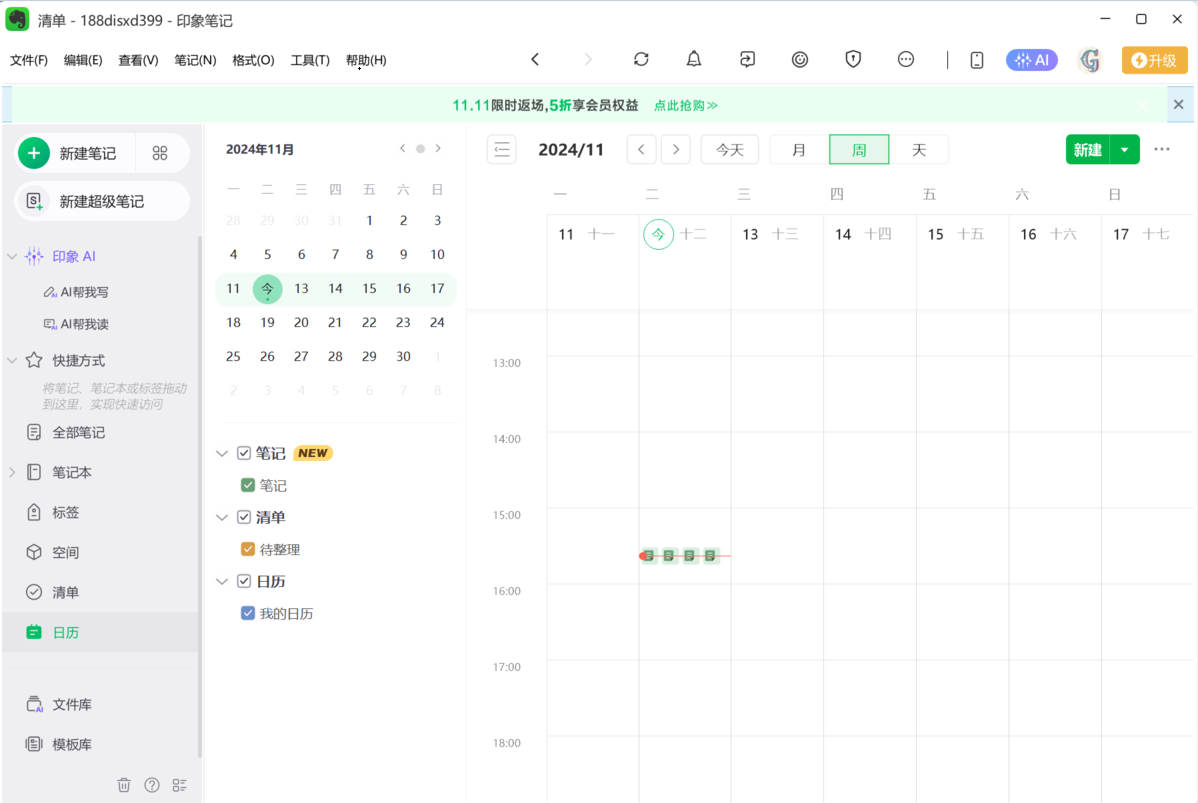Viewport: 1198px width, 803px height.
Task: Click the 今天 button
Action: coord(729,150)
